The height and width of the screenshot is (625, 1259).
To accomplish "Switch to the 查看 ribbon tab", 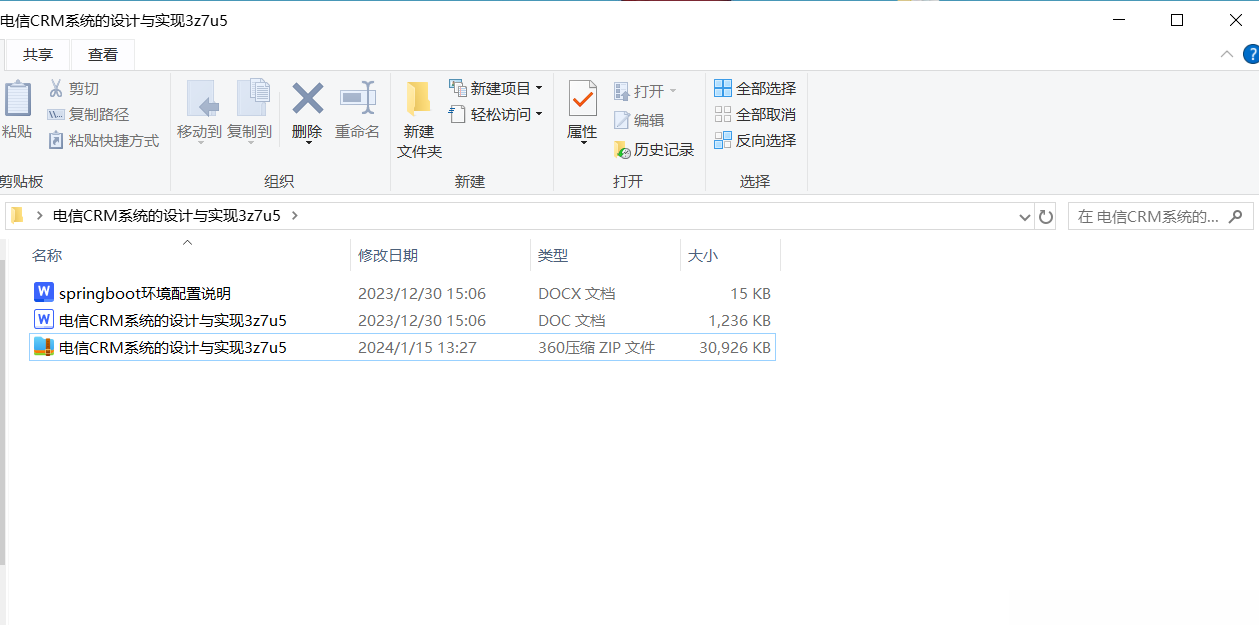I will point(101,55).
